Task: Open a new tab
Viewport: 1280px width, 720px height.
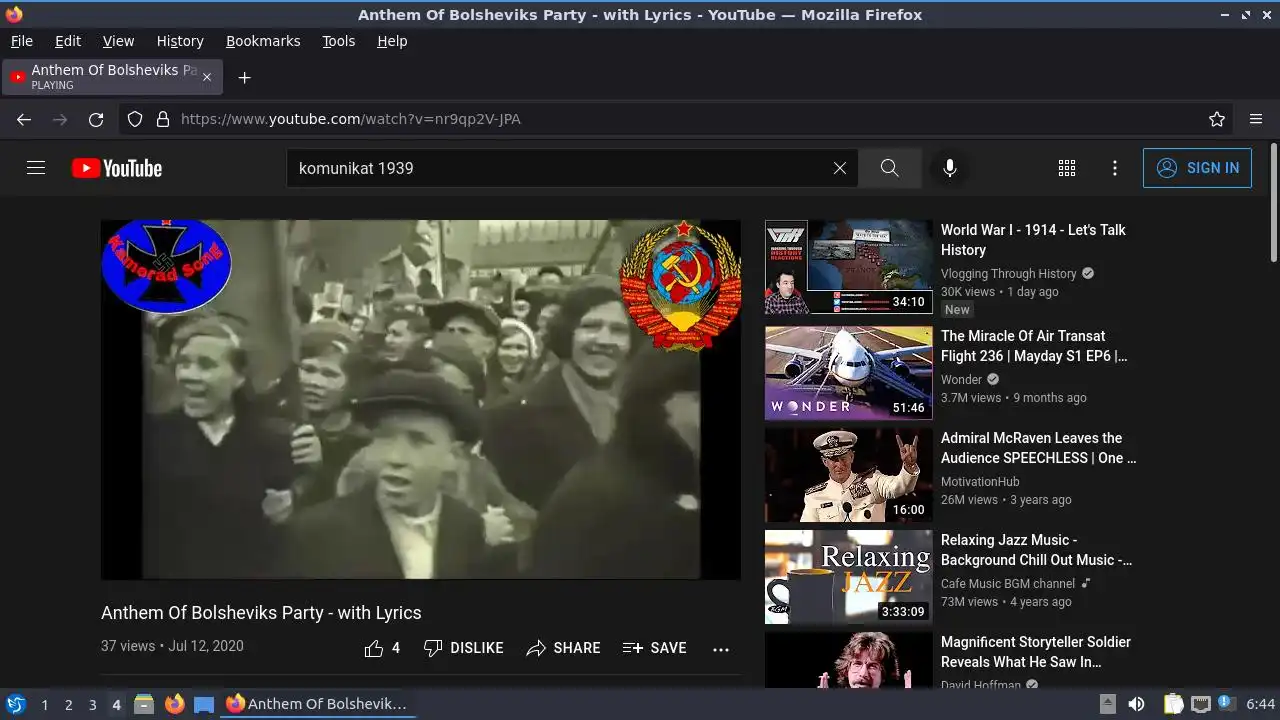Action: tap(244, 77)
